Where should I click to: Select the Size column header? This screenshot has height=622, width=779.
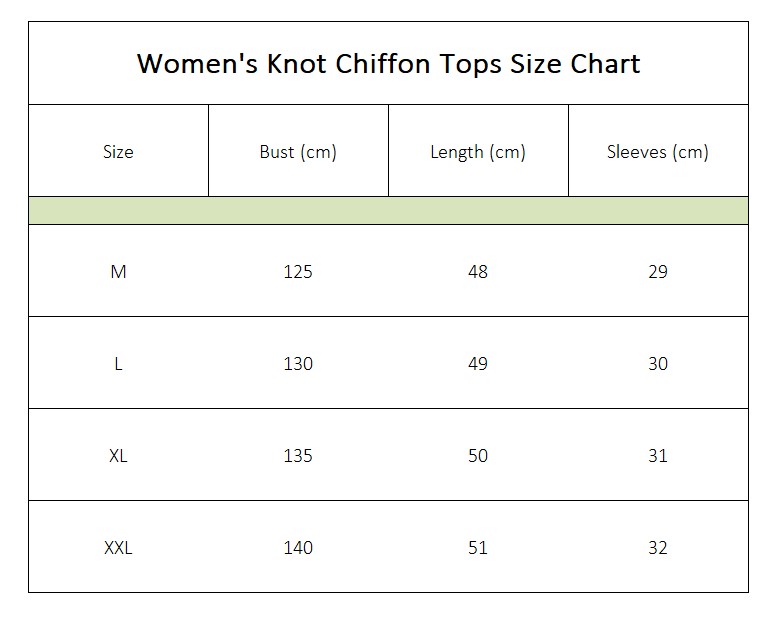118,151
